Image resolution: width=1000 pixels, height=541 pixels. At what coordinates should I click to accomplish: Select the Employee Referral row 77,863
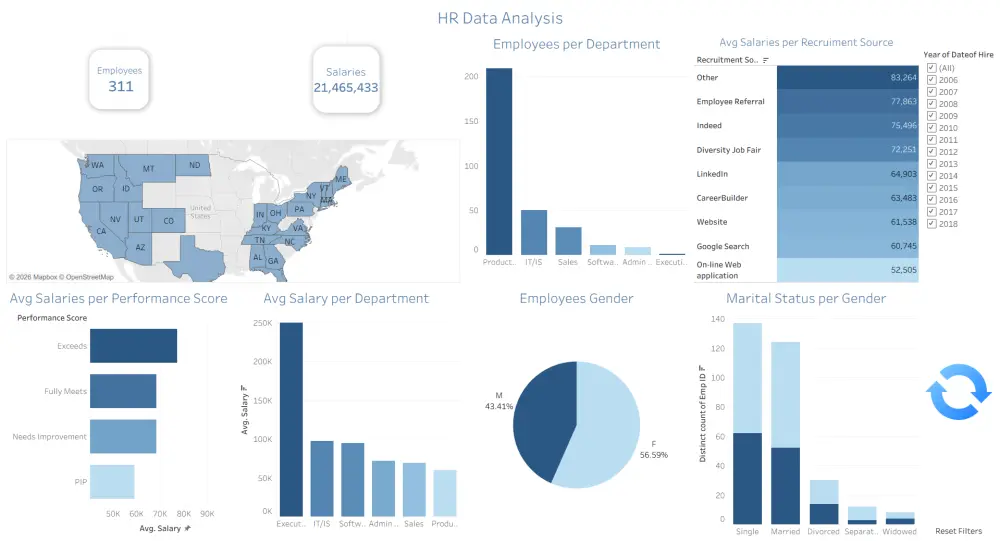(806, 101)
